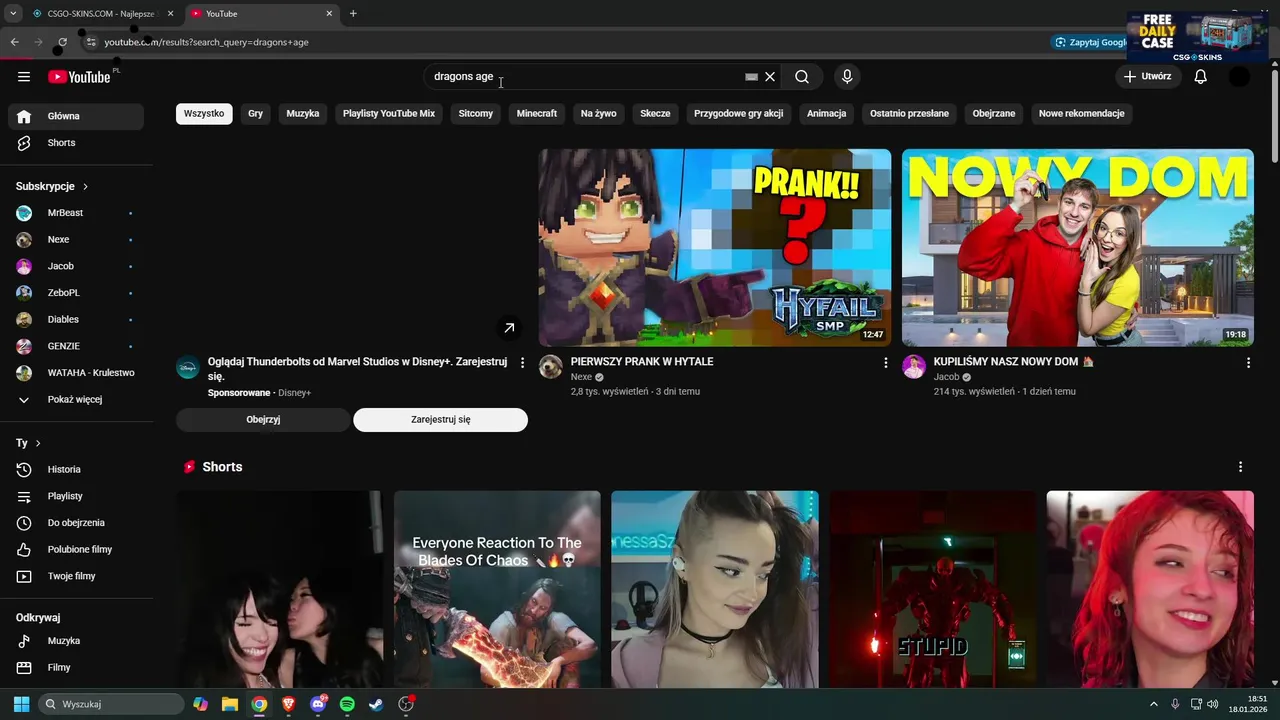Select the Sitcomy filter chip
This screenshot has height=720, width=1280.
coord(476,114)
